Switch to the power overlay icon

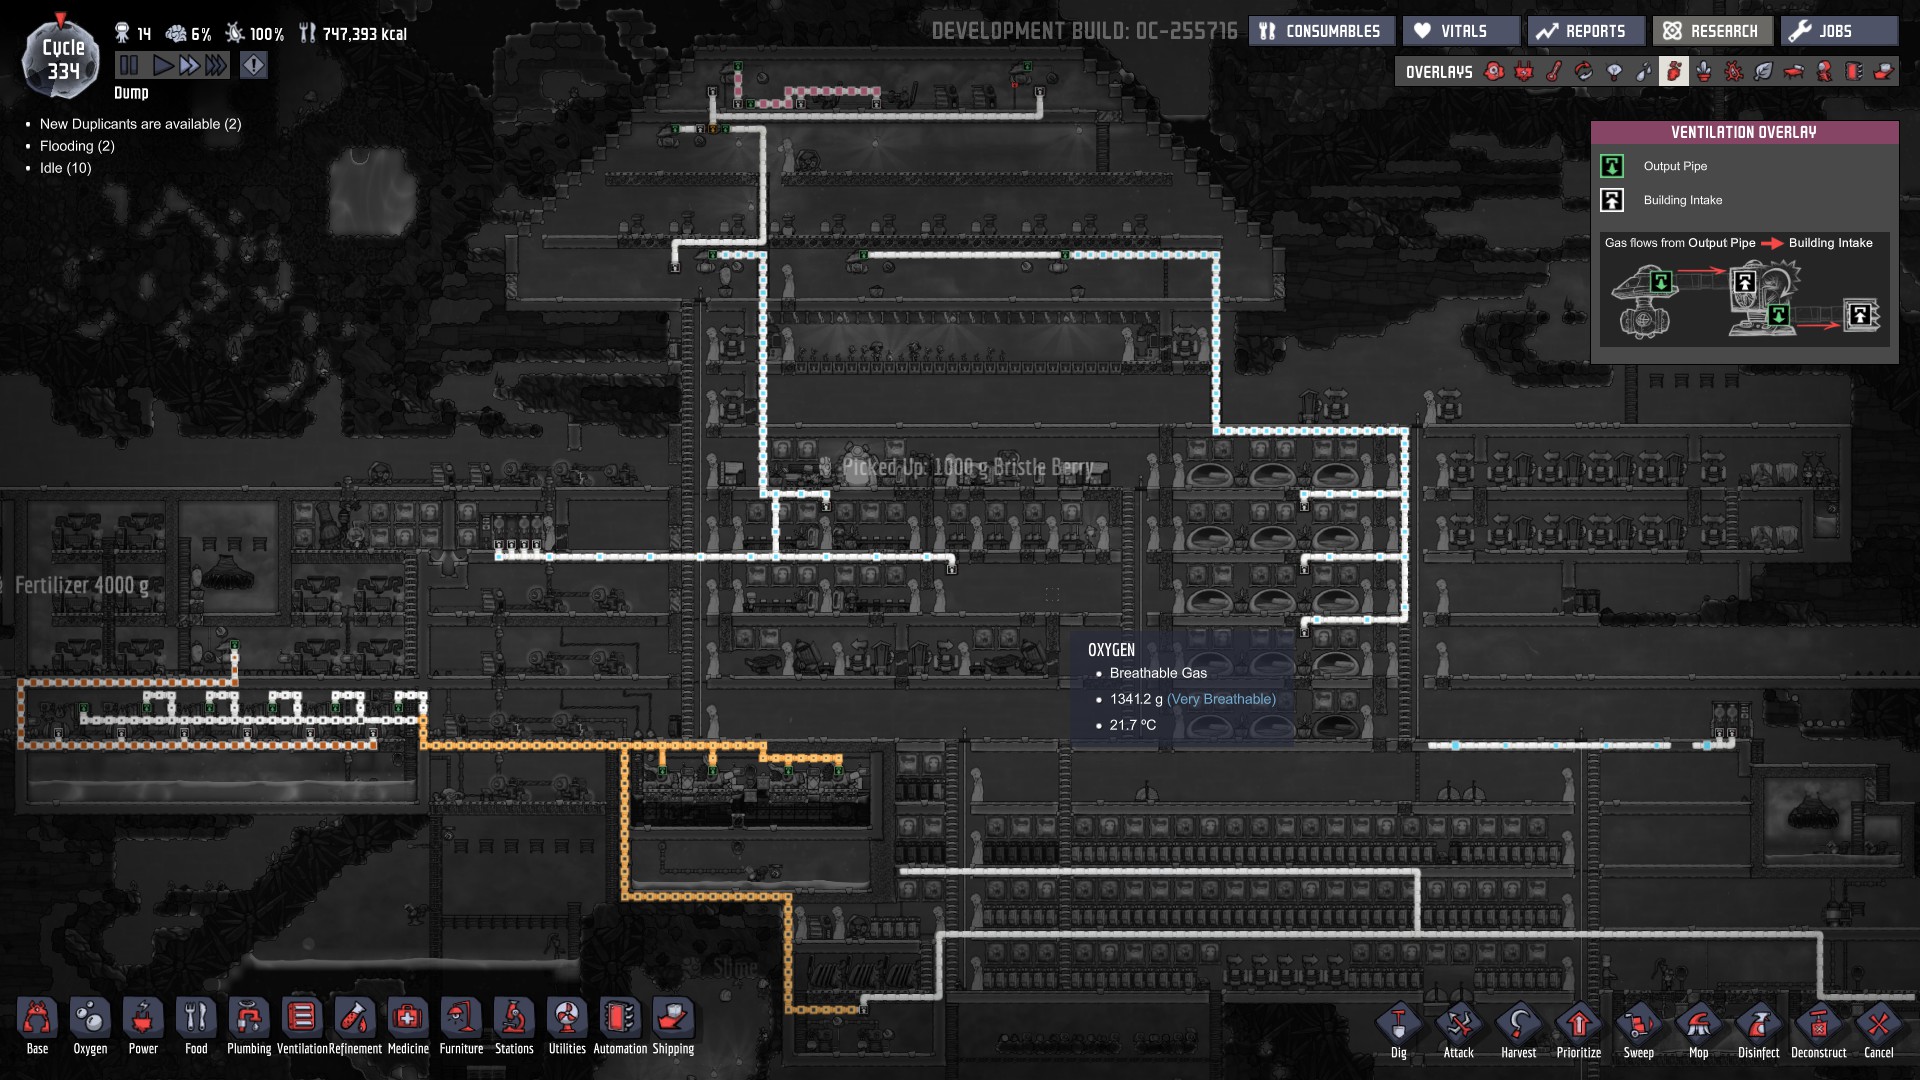coord(1524,72)
